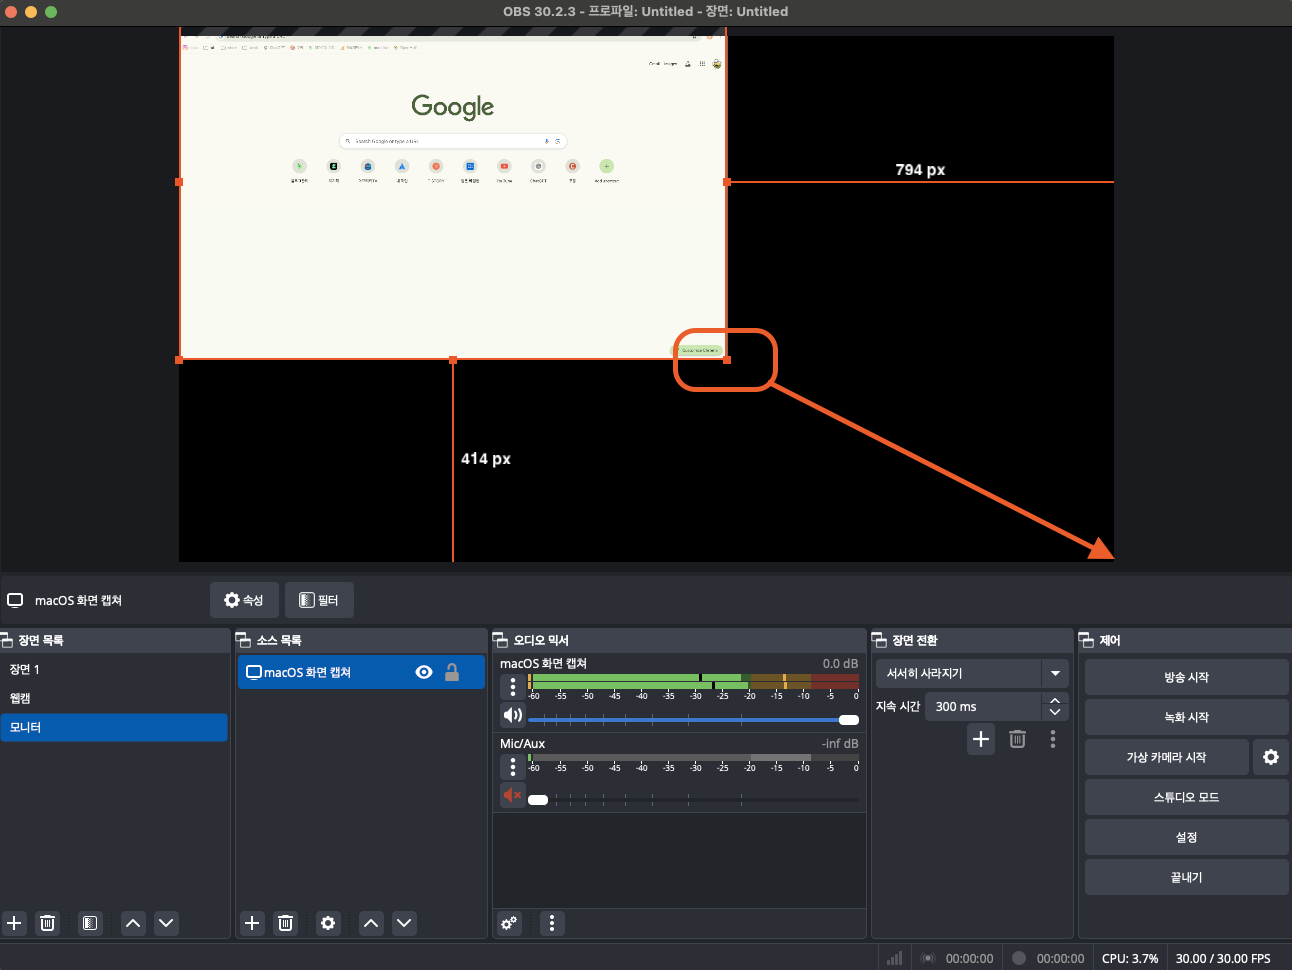
Task: Select the 모니터 scene
Action: point(114,727)
